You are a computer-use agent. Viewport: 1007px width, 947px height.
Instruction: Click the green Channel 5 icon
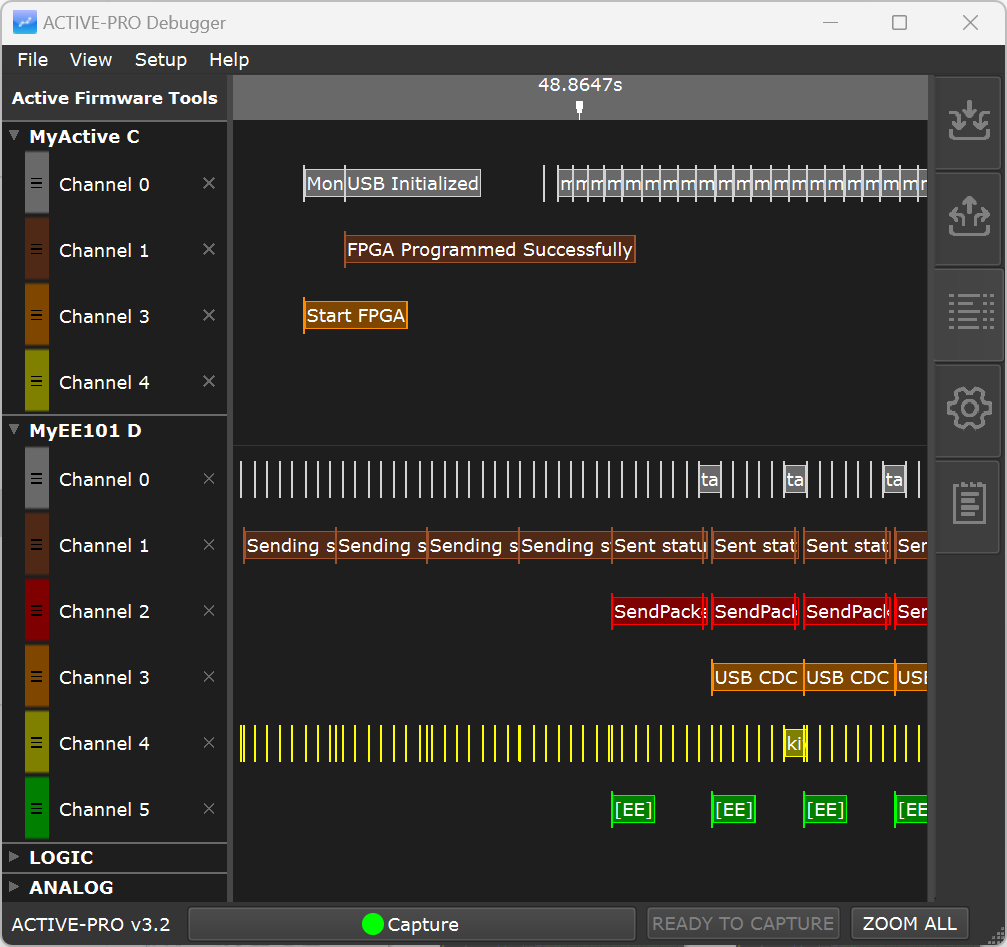click(x=36, y=808)
